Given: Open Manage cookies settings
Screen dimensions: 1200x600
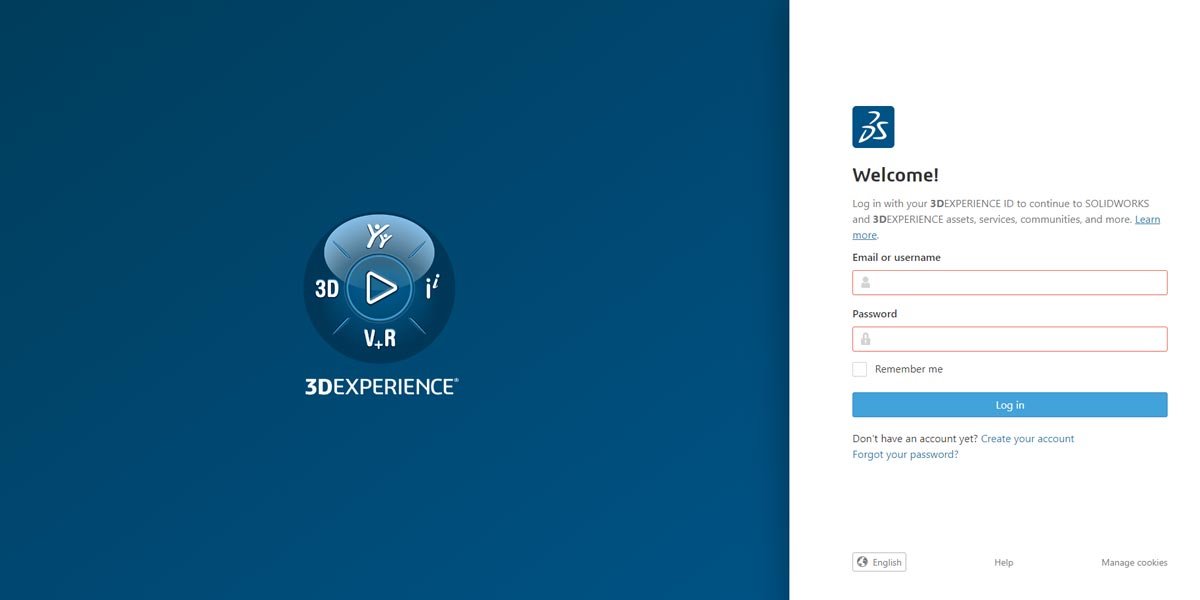Looking at the screenshot, I should [1134, 563].
